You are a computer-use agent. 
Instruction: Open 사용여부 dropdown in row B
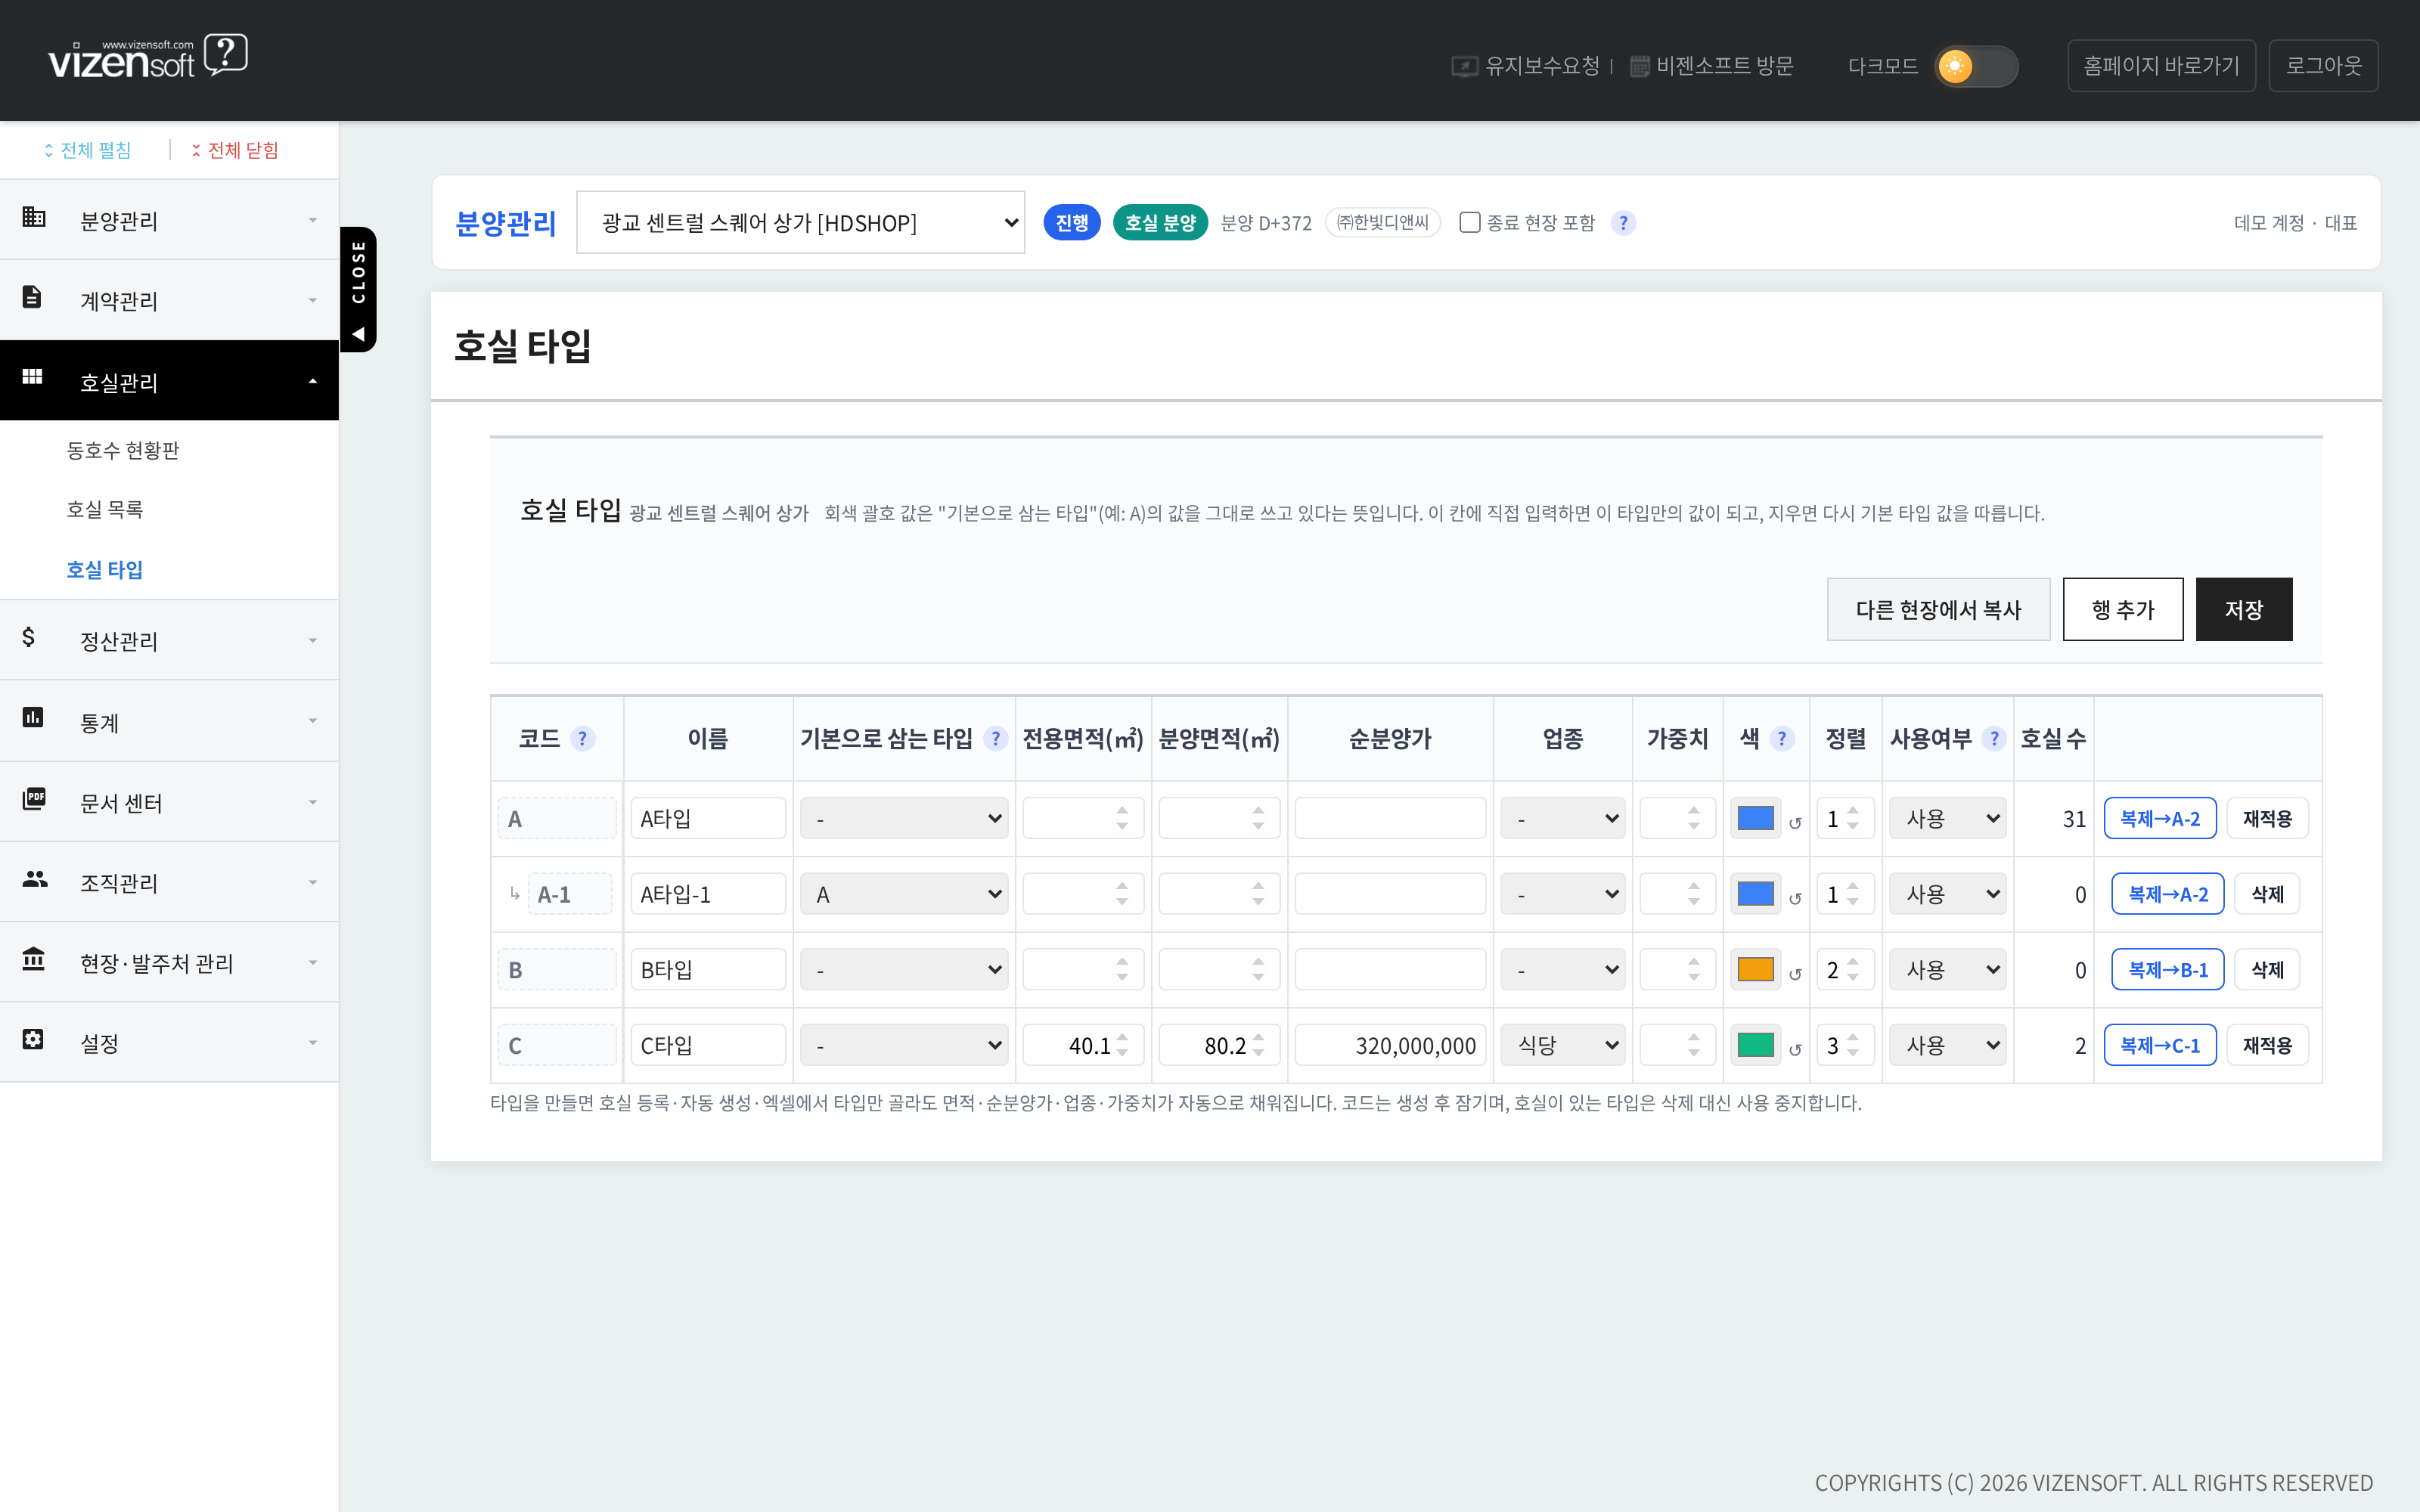coord(1947,969)
